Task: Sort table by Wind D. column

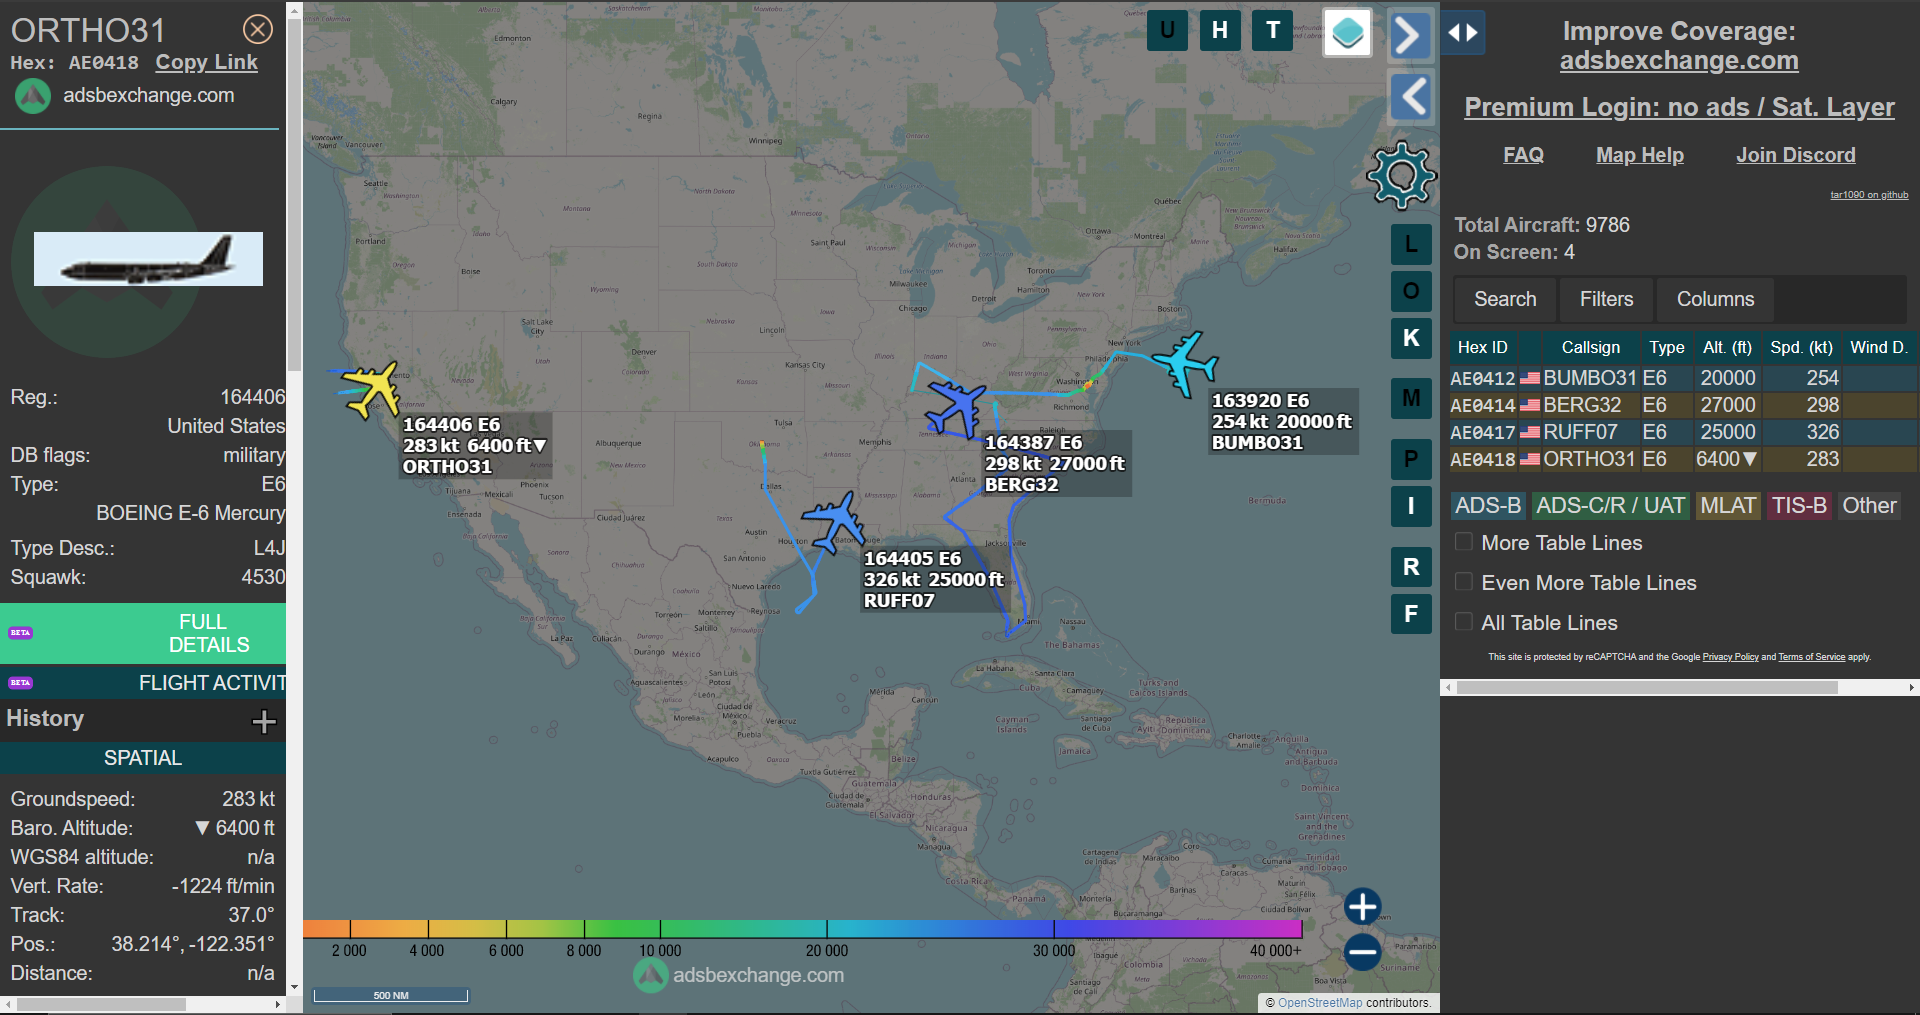Action: [1878, 347]
